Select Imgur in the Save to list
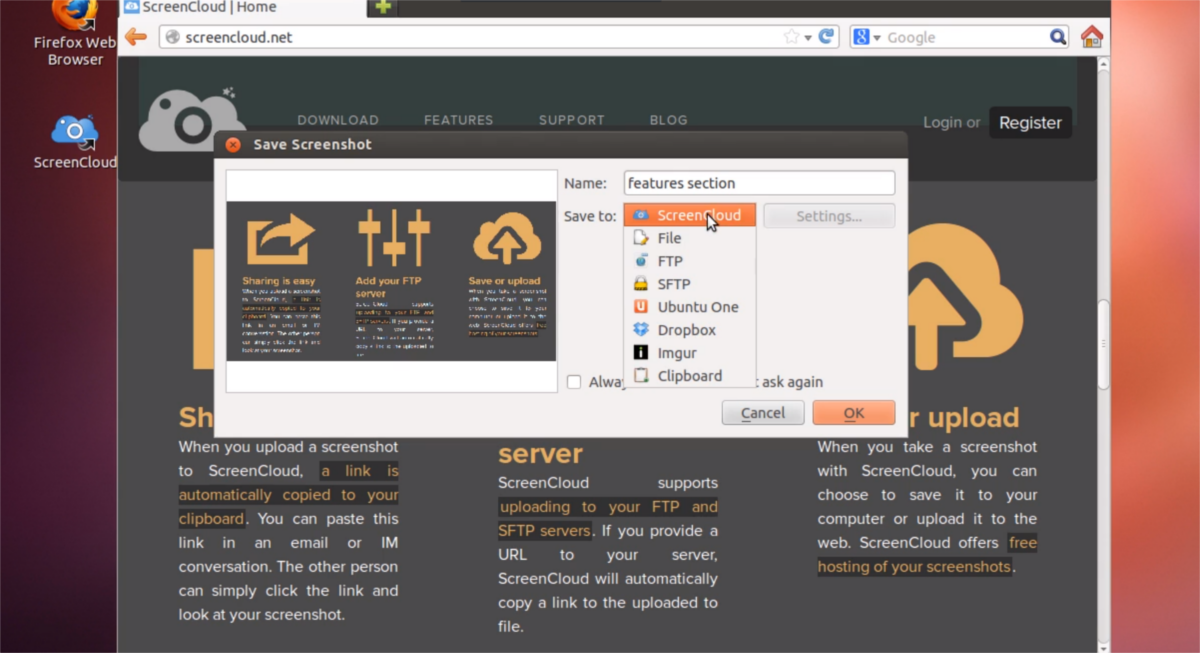Image resolution: width=1200 pixels, height=653 pixels. coord(690,353)
